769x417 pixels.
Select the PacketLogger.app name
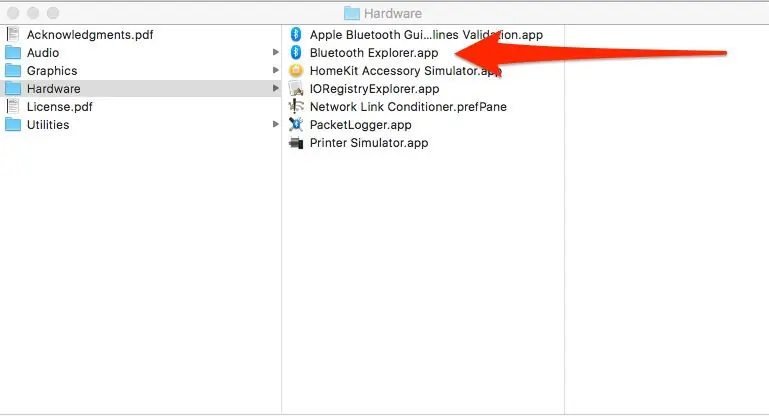coord(360,125)
